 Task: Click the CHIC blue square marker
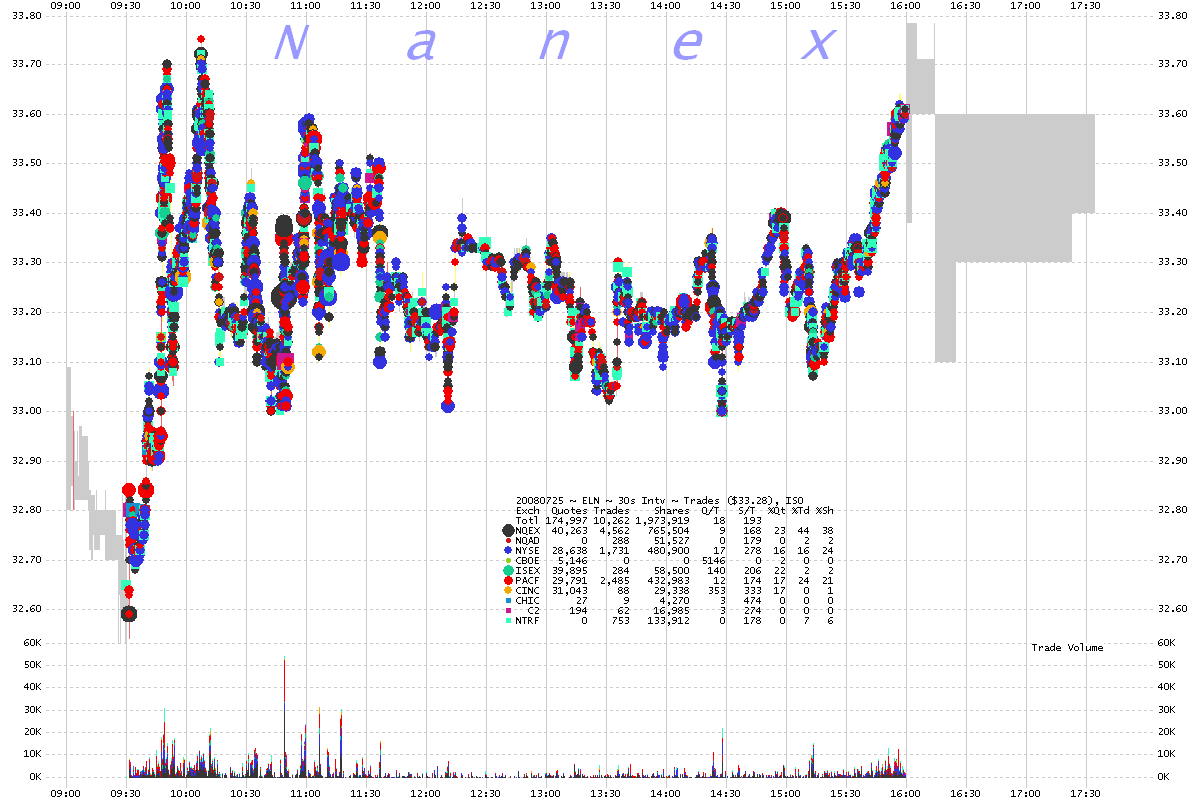tap(508, 600)
